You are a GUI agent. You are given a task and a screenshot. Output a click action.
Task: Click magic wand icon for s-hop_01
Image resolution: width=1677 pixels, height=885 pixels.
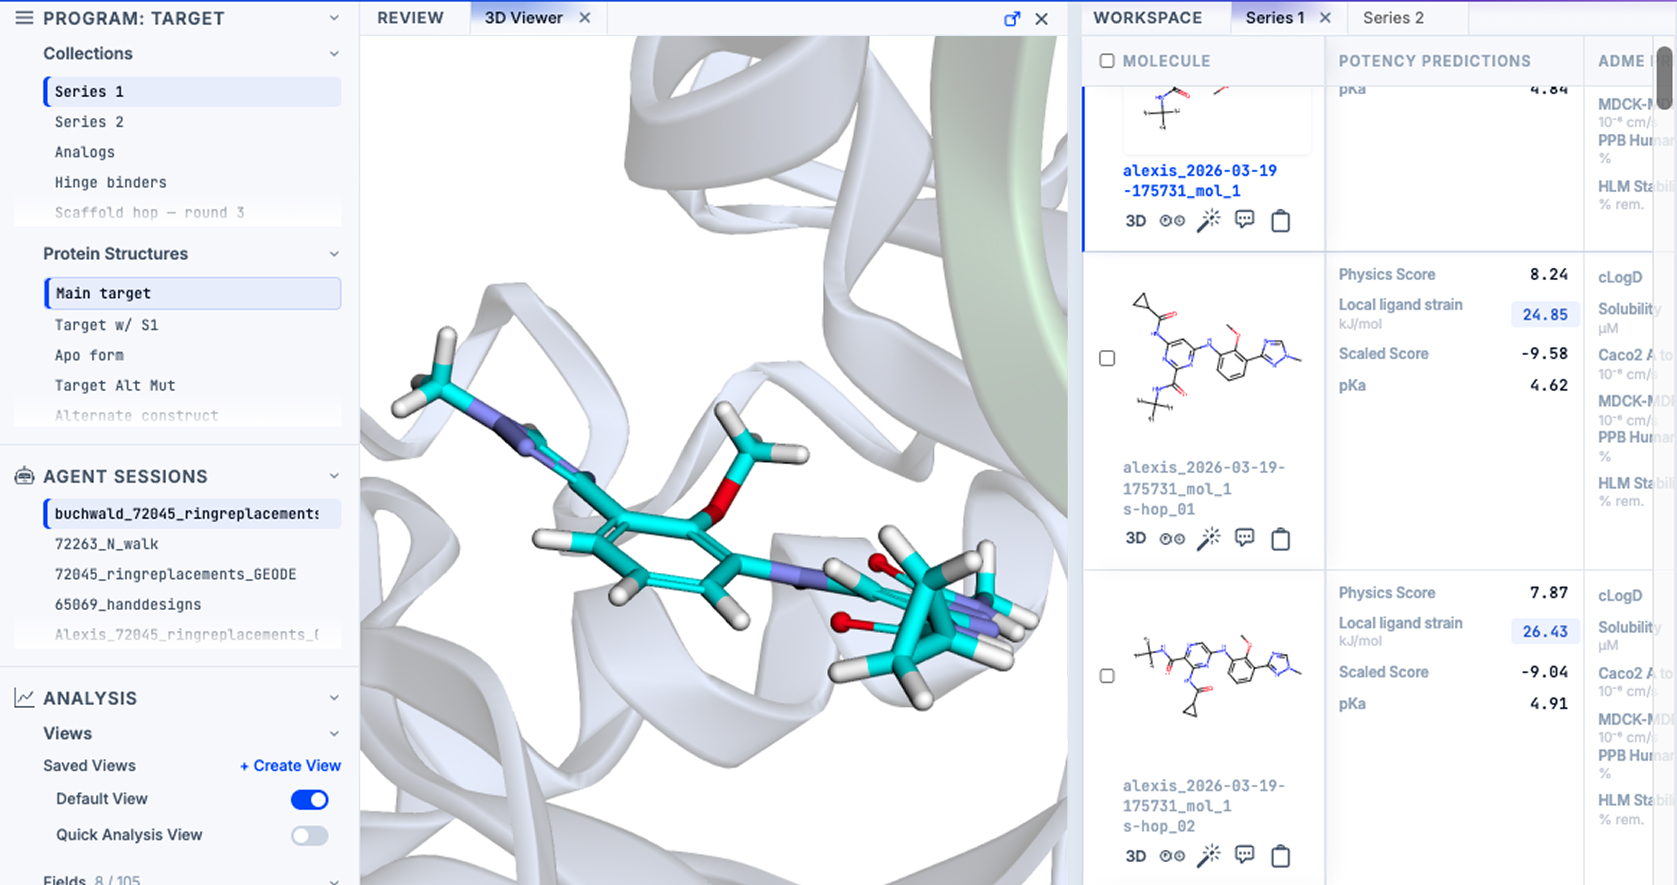click(x=1209, y=538)
